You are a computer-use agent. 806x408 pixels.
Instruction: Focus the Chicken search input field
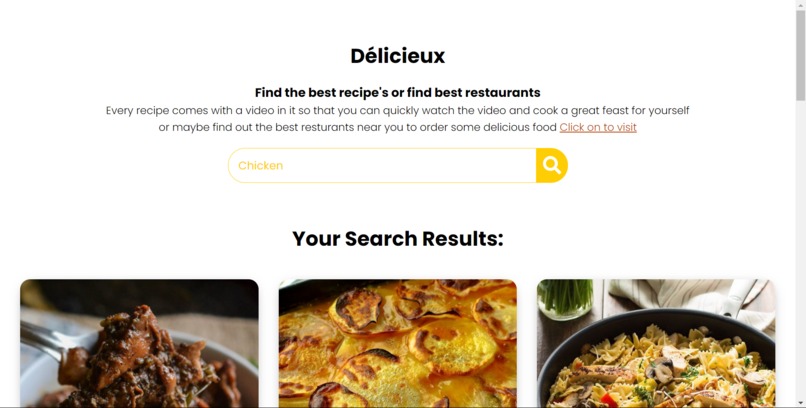tap(382, 165)
